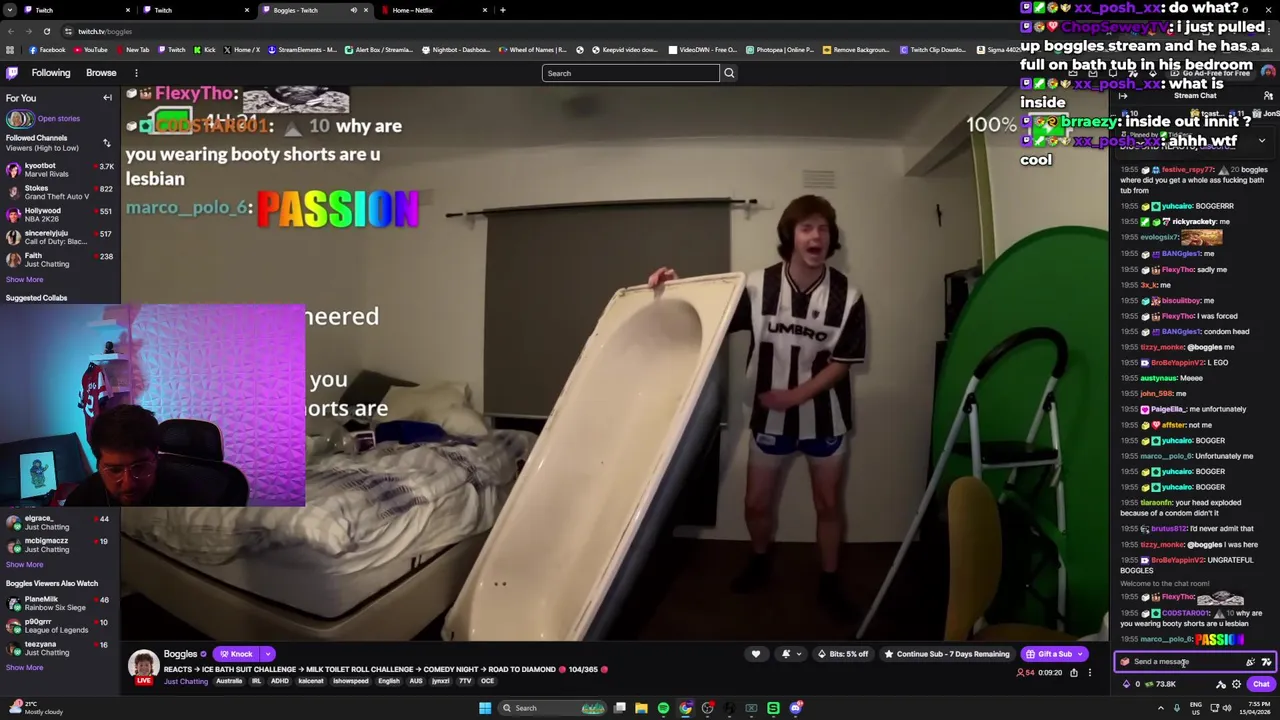Click the share stream icon
Image resolution: width=1280 pixels, height=720 pixels.
[1074, 673]
